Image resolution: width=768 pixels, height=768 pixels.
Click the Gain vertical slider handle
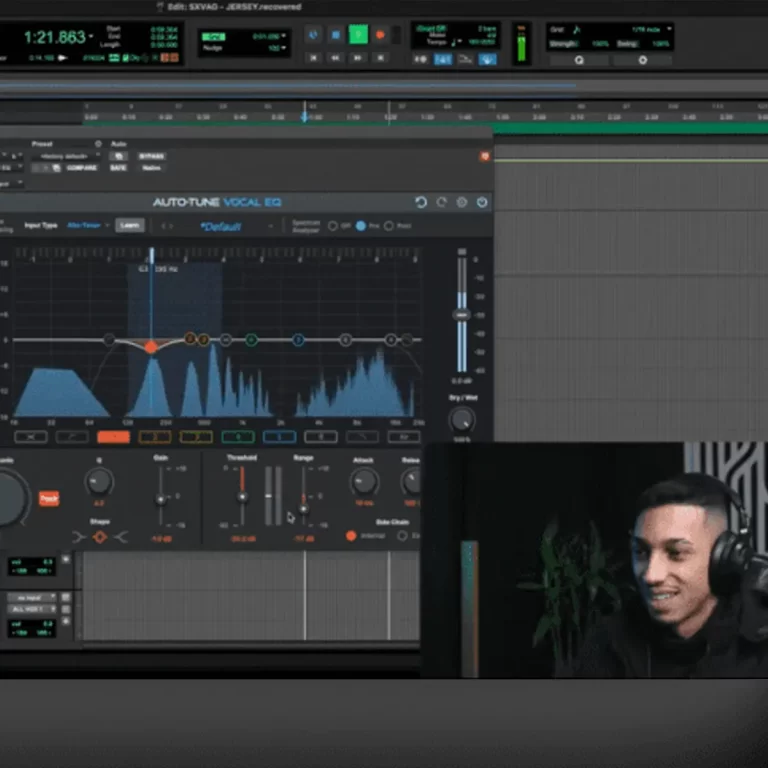click(160, 500)
